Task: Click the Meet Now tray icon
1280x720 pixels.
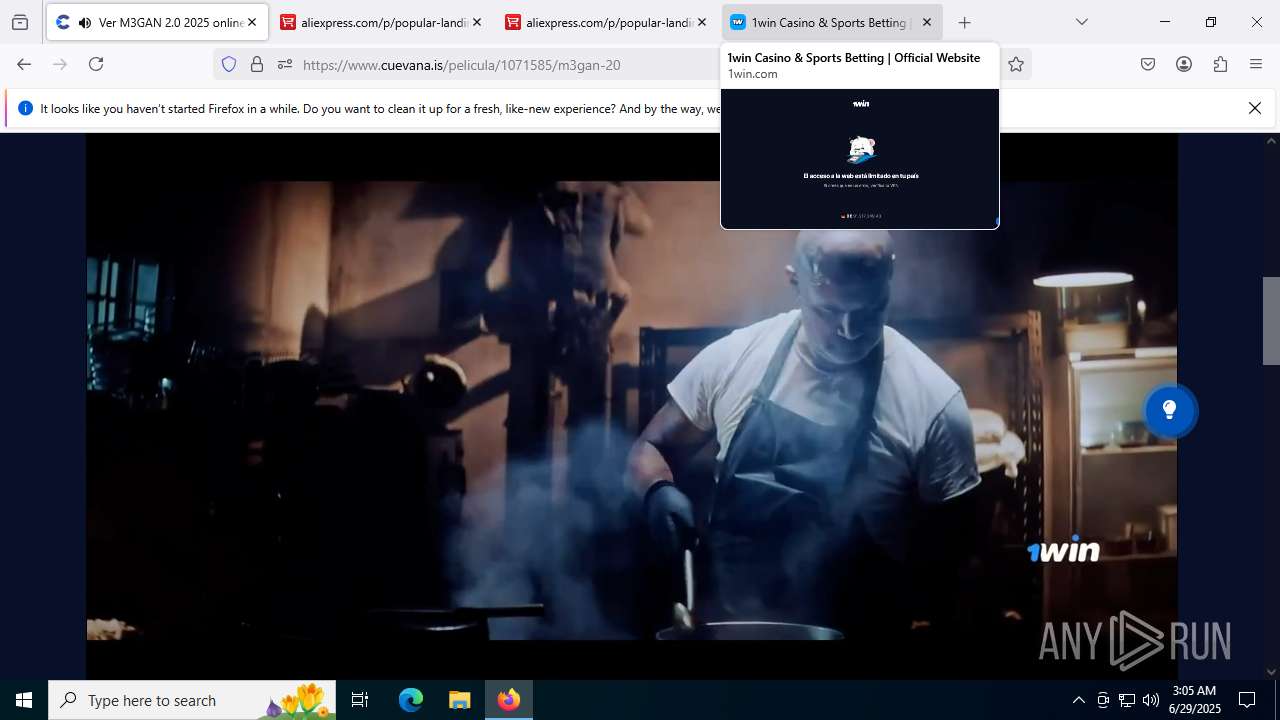Action: point(1103,700)
